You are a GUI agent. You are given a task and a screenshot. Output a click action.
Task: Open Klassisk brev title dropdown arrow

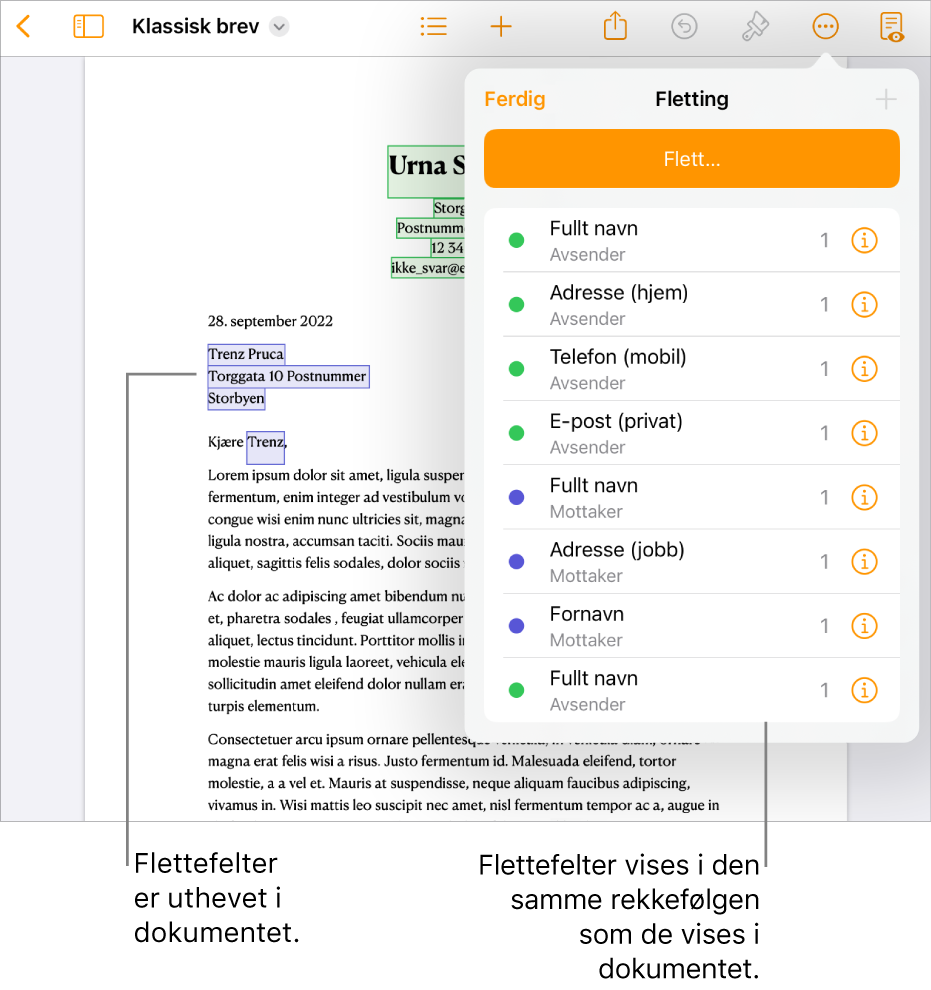pos(279,27)
